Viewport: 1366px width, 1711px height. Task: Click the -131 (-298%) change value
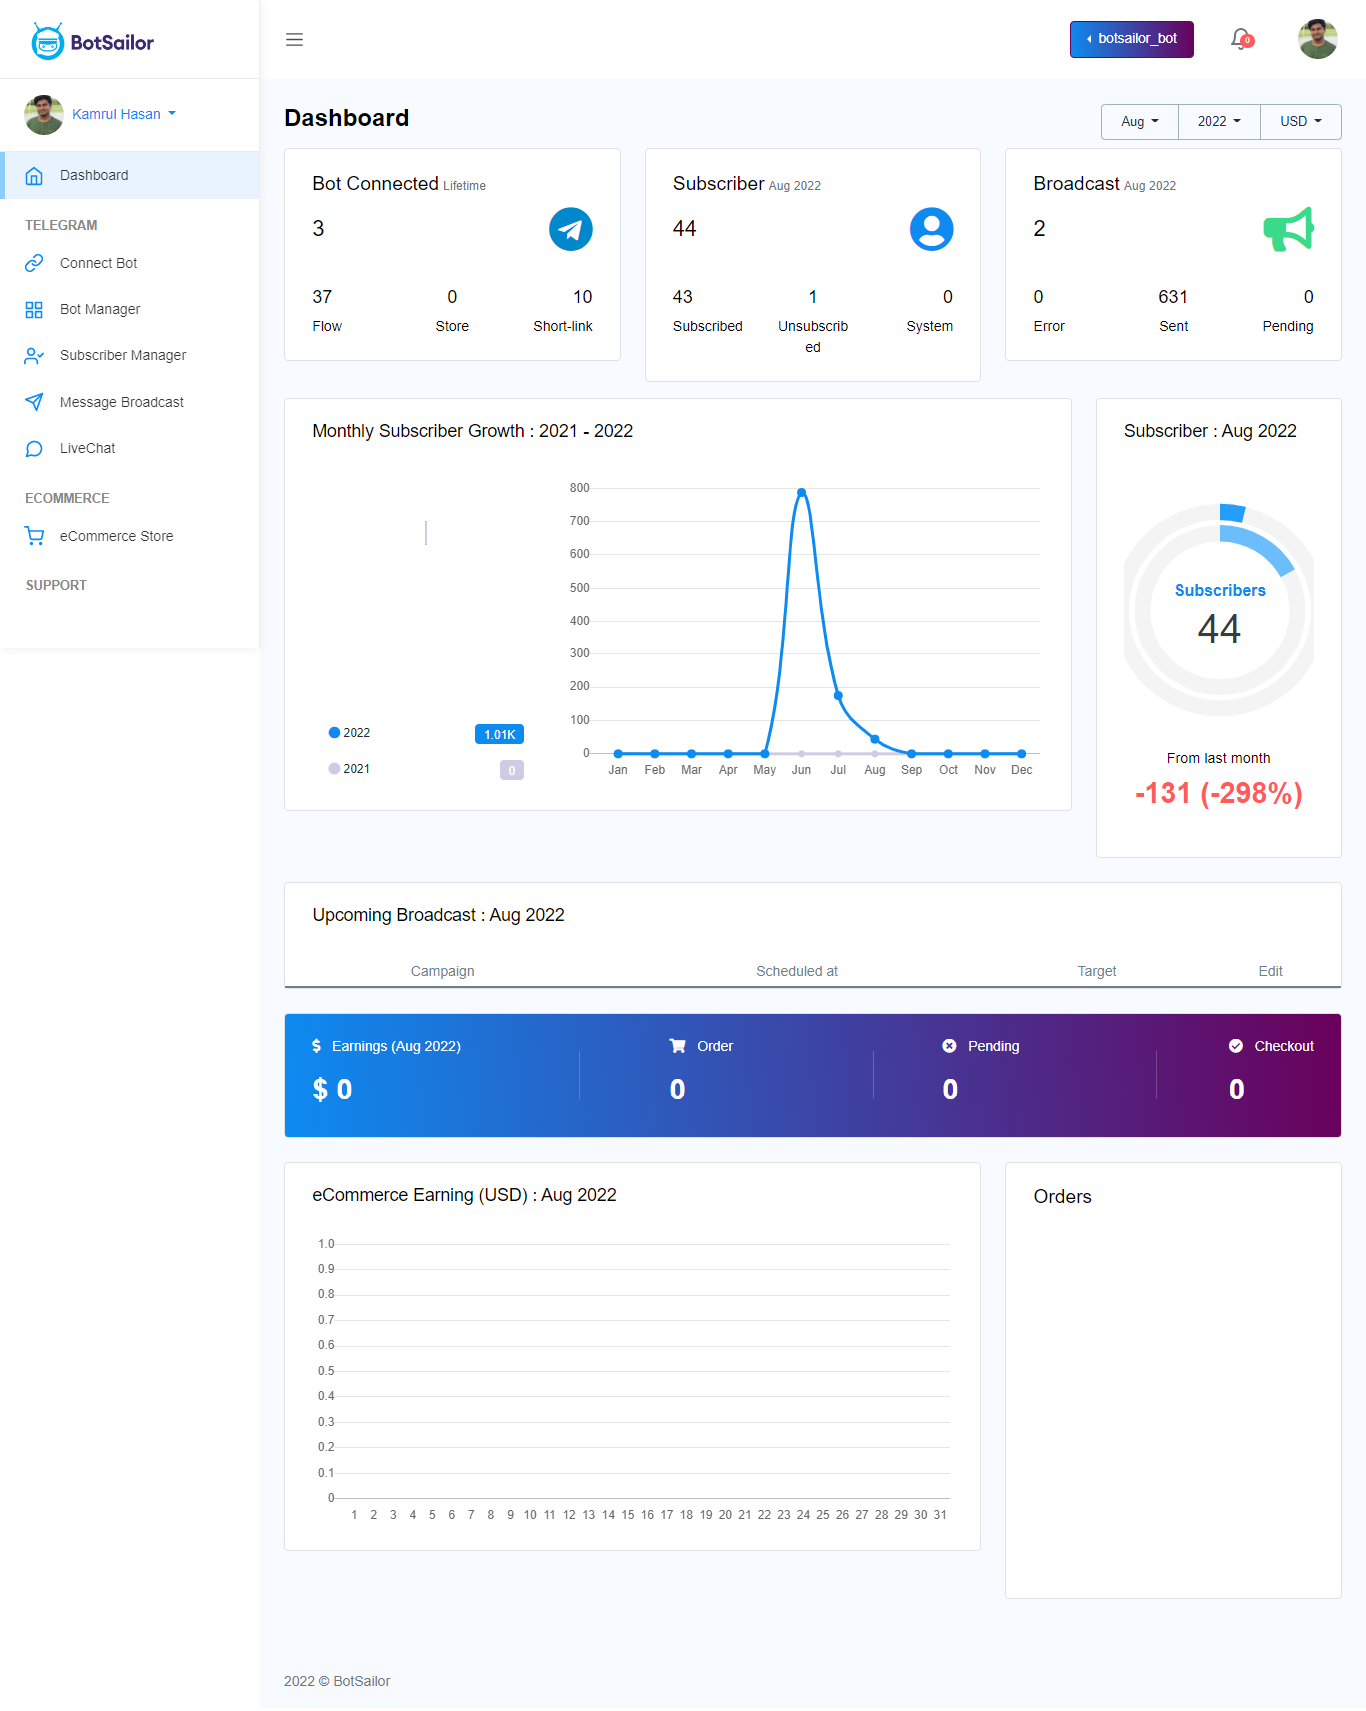(1219, 793)
